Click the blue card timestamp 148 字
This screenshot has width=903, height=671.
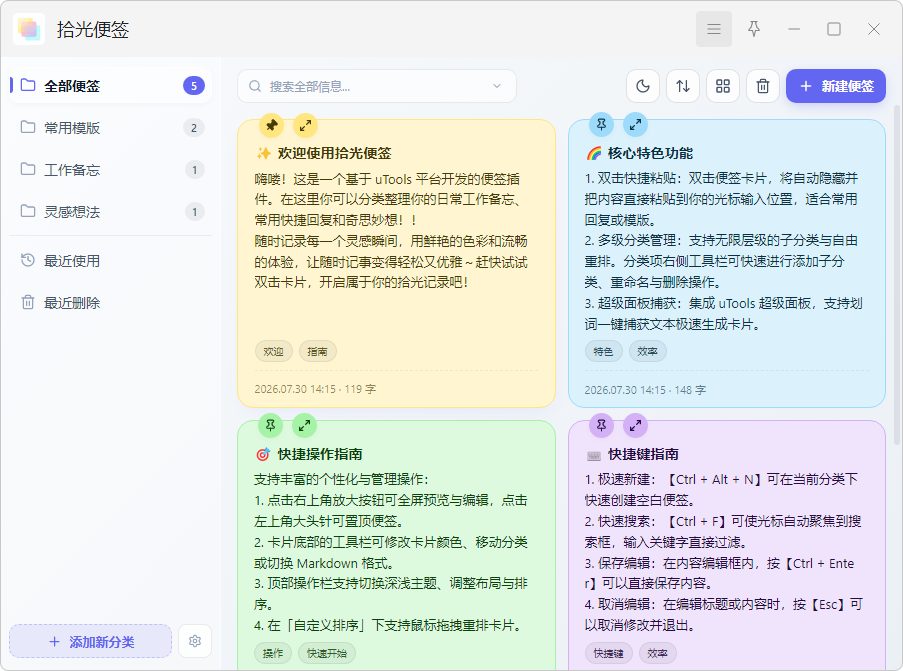pos(645,390)
